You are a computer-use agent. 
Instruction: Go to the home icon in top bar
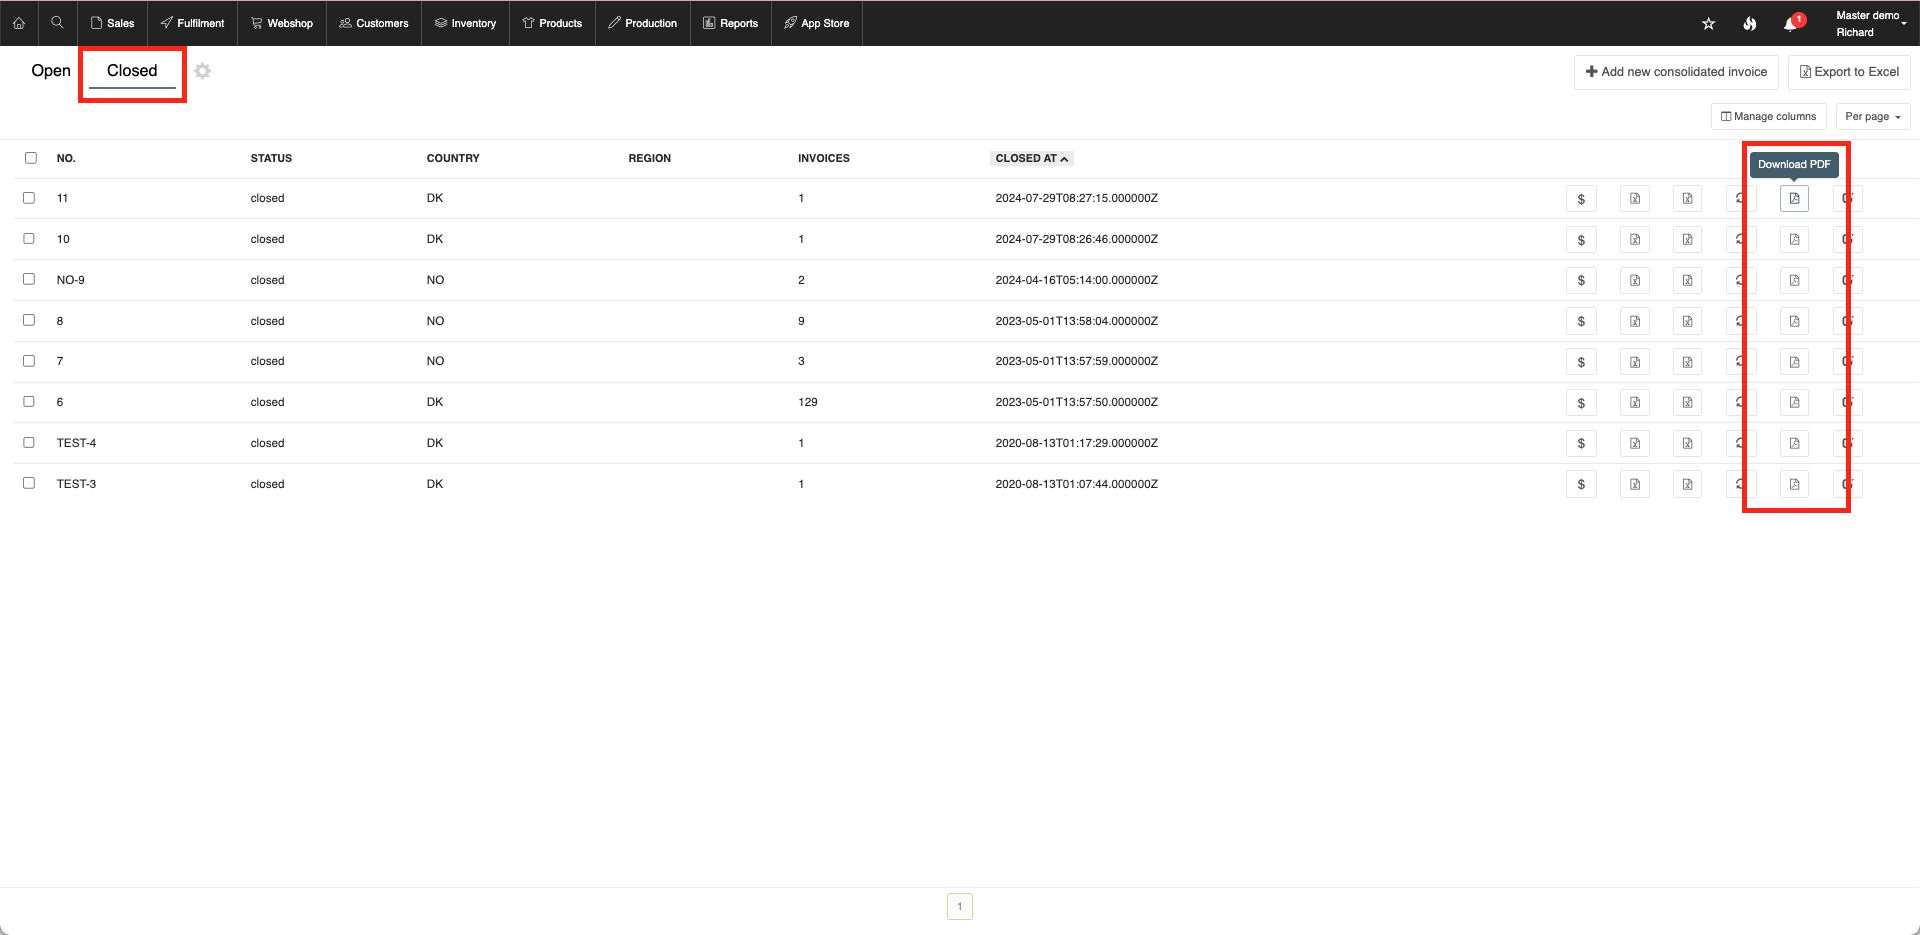point(19,23)
